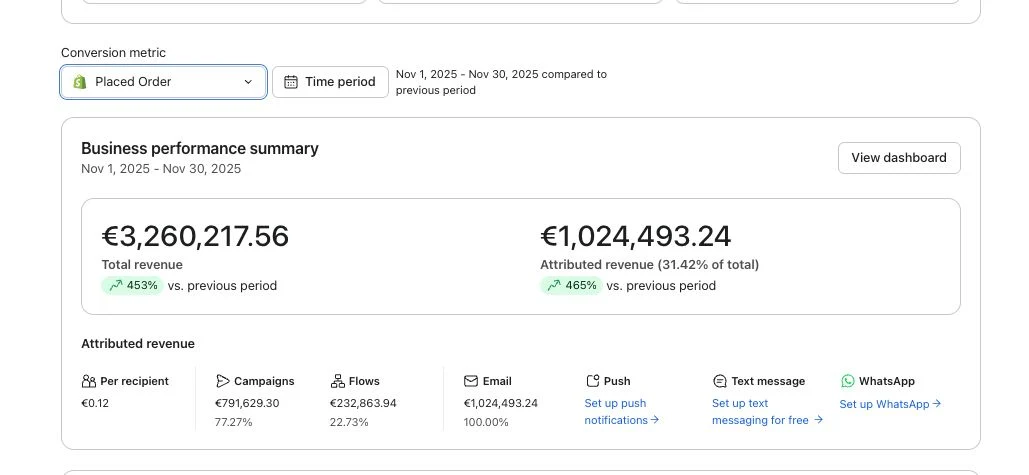Viewport: 1029px width, 475px height.
Task: Expand the dropdown chevron next to Placed Order
Action: coord(248,82)
